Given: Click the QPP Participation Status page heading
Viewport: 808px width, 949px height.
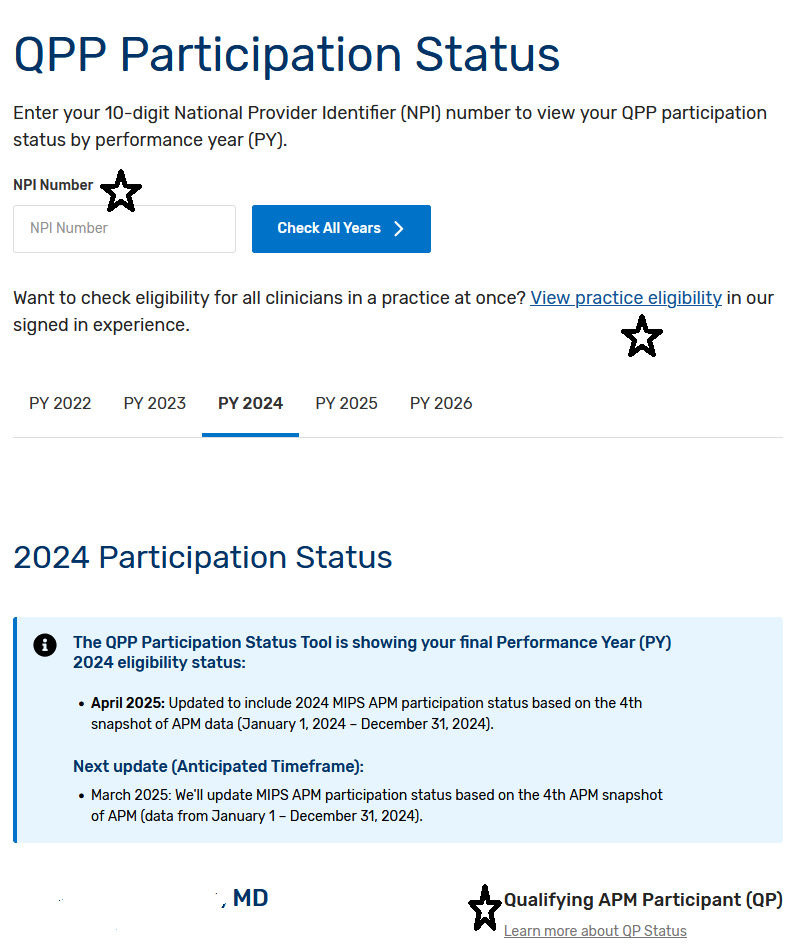Looking at the screenshot, I should pos(287,54).
